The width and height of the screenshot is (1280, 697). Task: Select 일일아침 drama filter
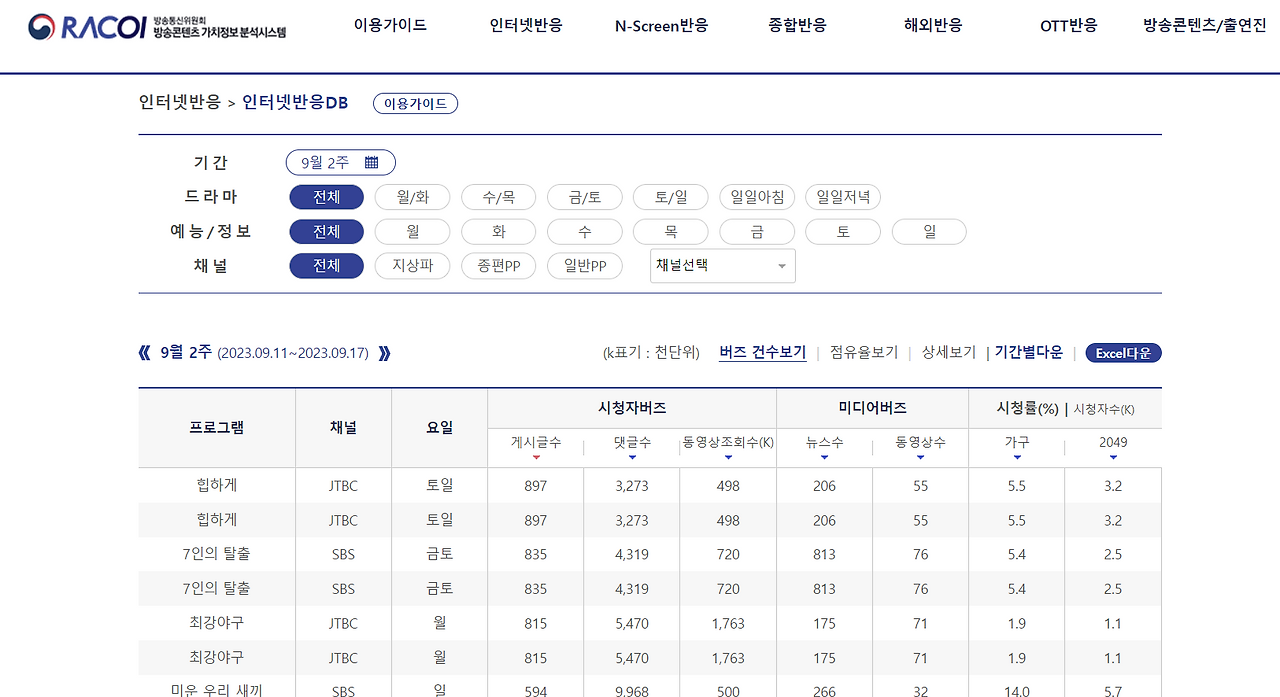pos(756,196)
